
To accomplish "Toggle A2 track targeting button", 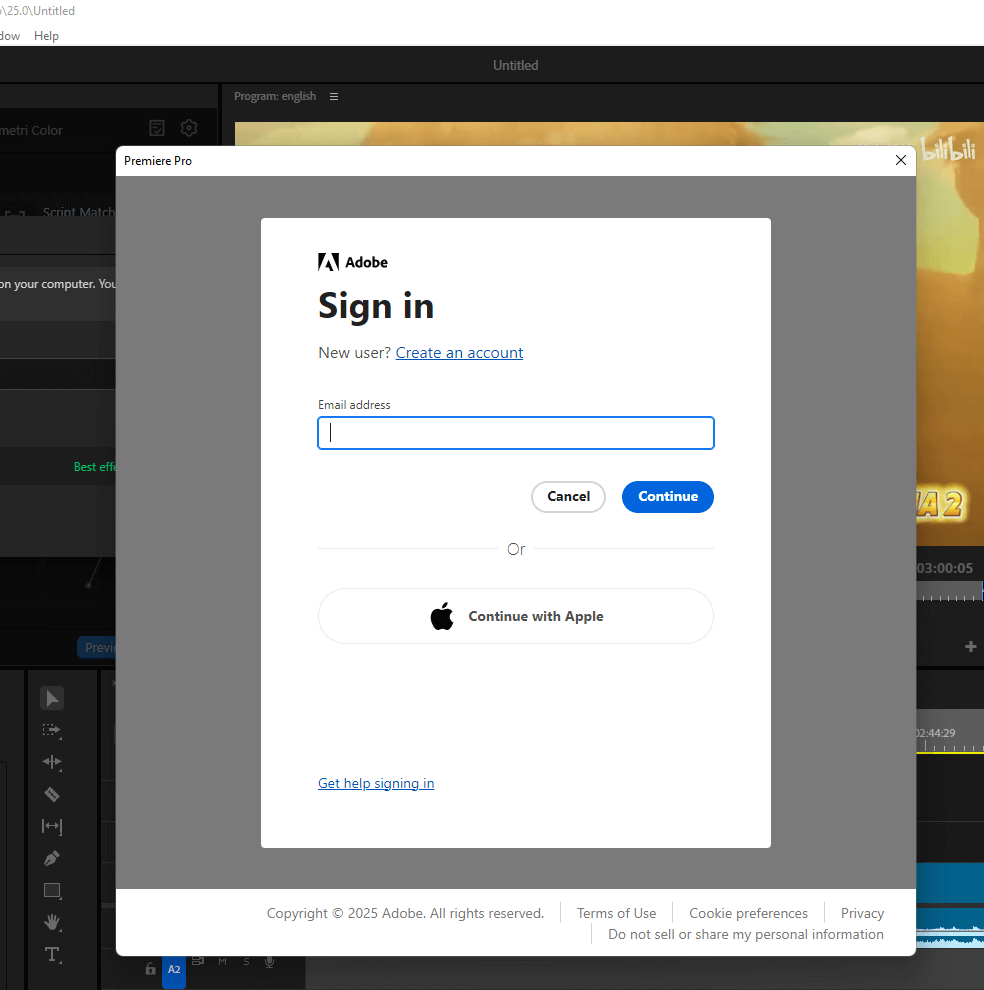I will click(x=174, y=969).
